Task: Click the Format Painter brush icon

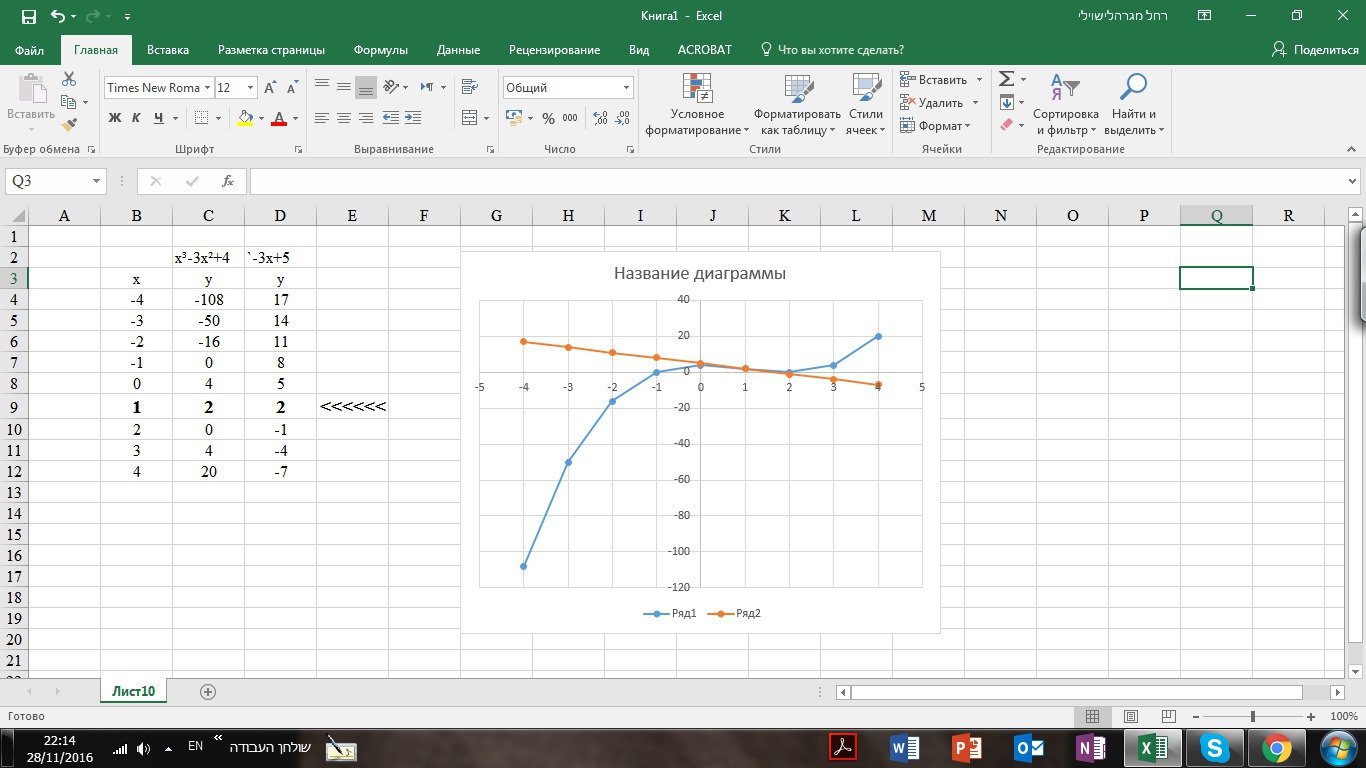Action: [69, 125]
